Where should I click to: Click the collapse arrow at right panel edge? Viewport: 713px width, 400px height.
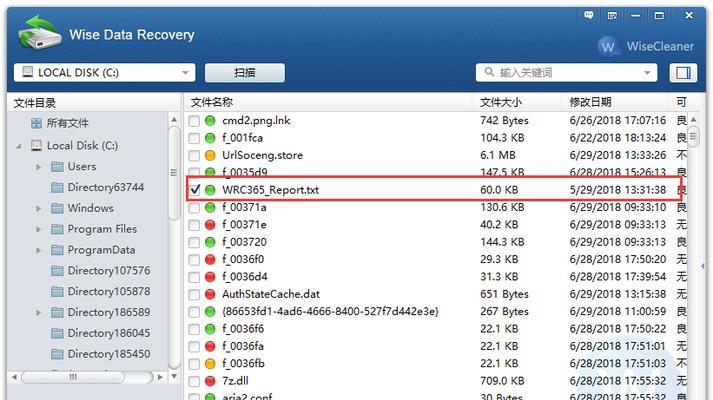[703, 266]
